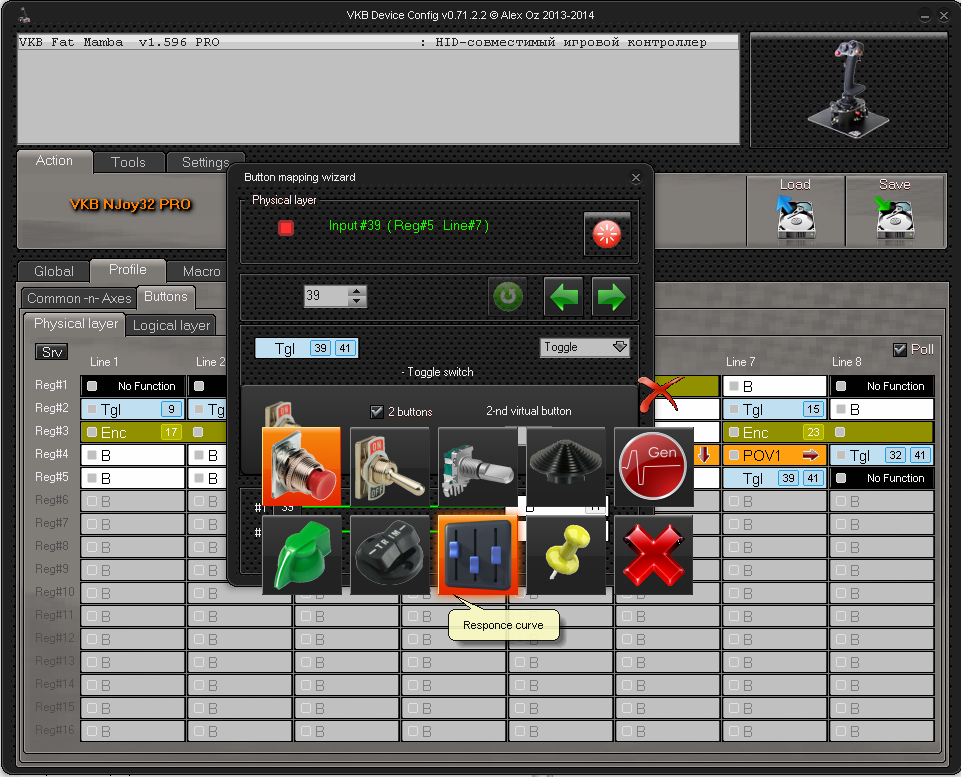
Task: Go to previous input with green left arrow
Action: [563, 297]
